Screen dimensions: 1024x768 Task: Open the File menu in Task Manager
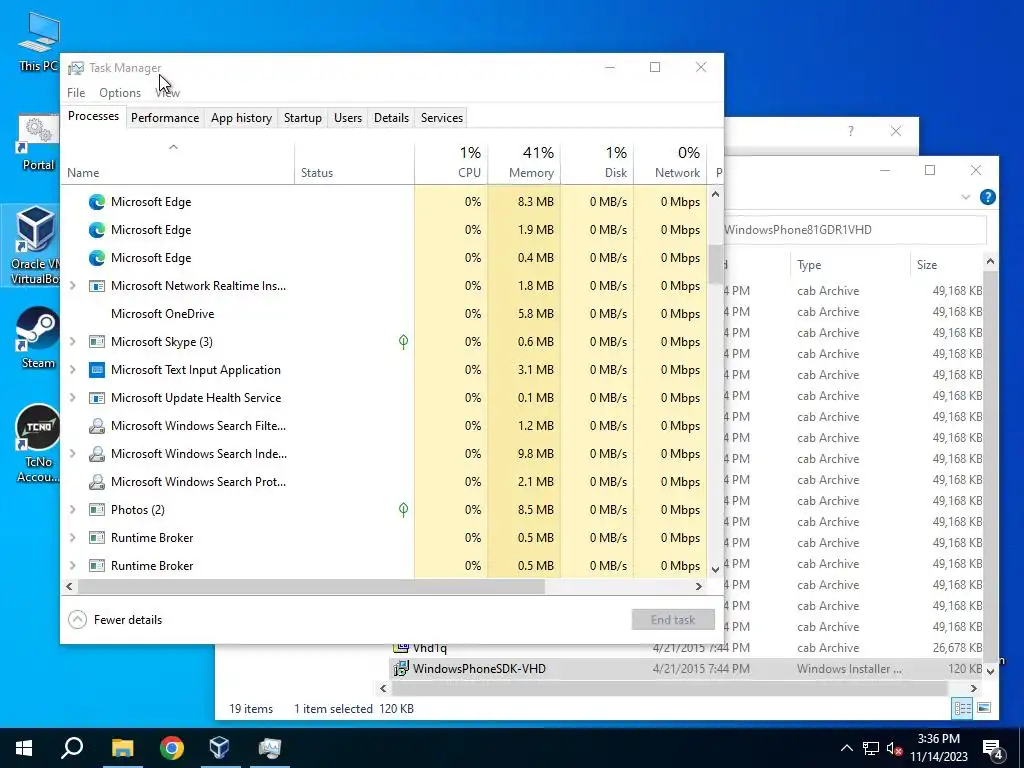click(x=76, y=93)
